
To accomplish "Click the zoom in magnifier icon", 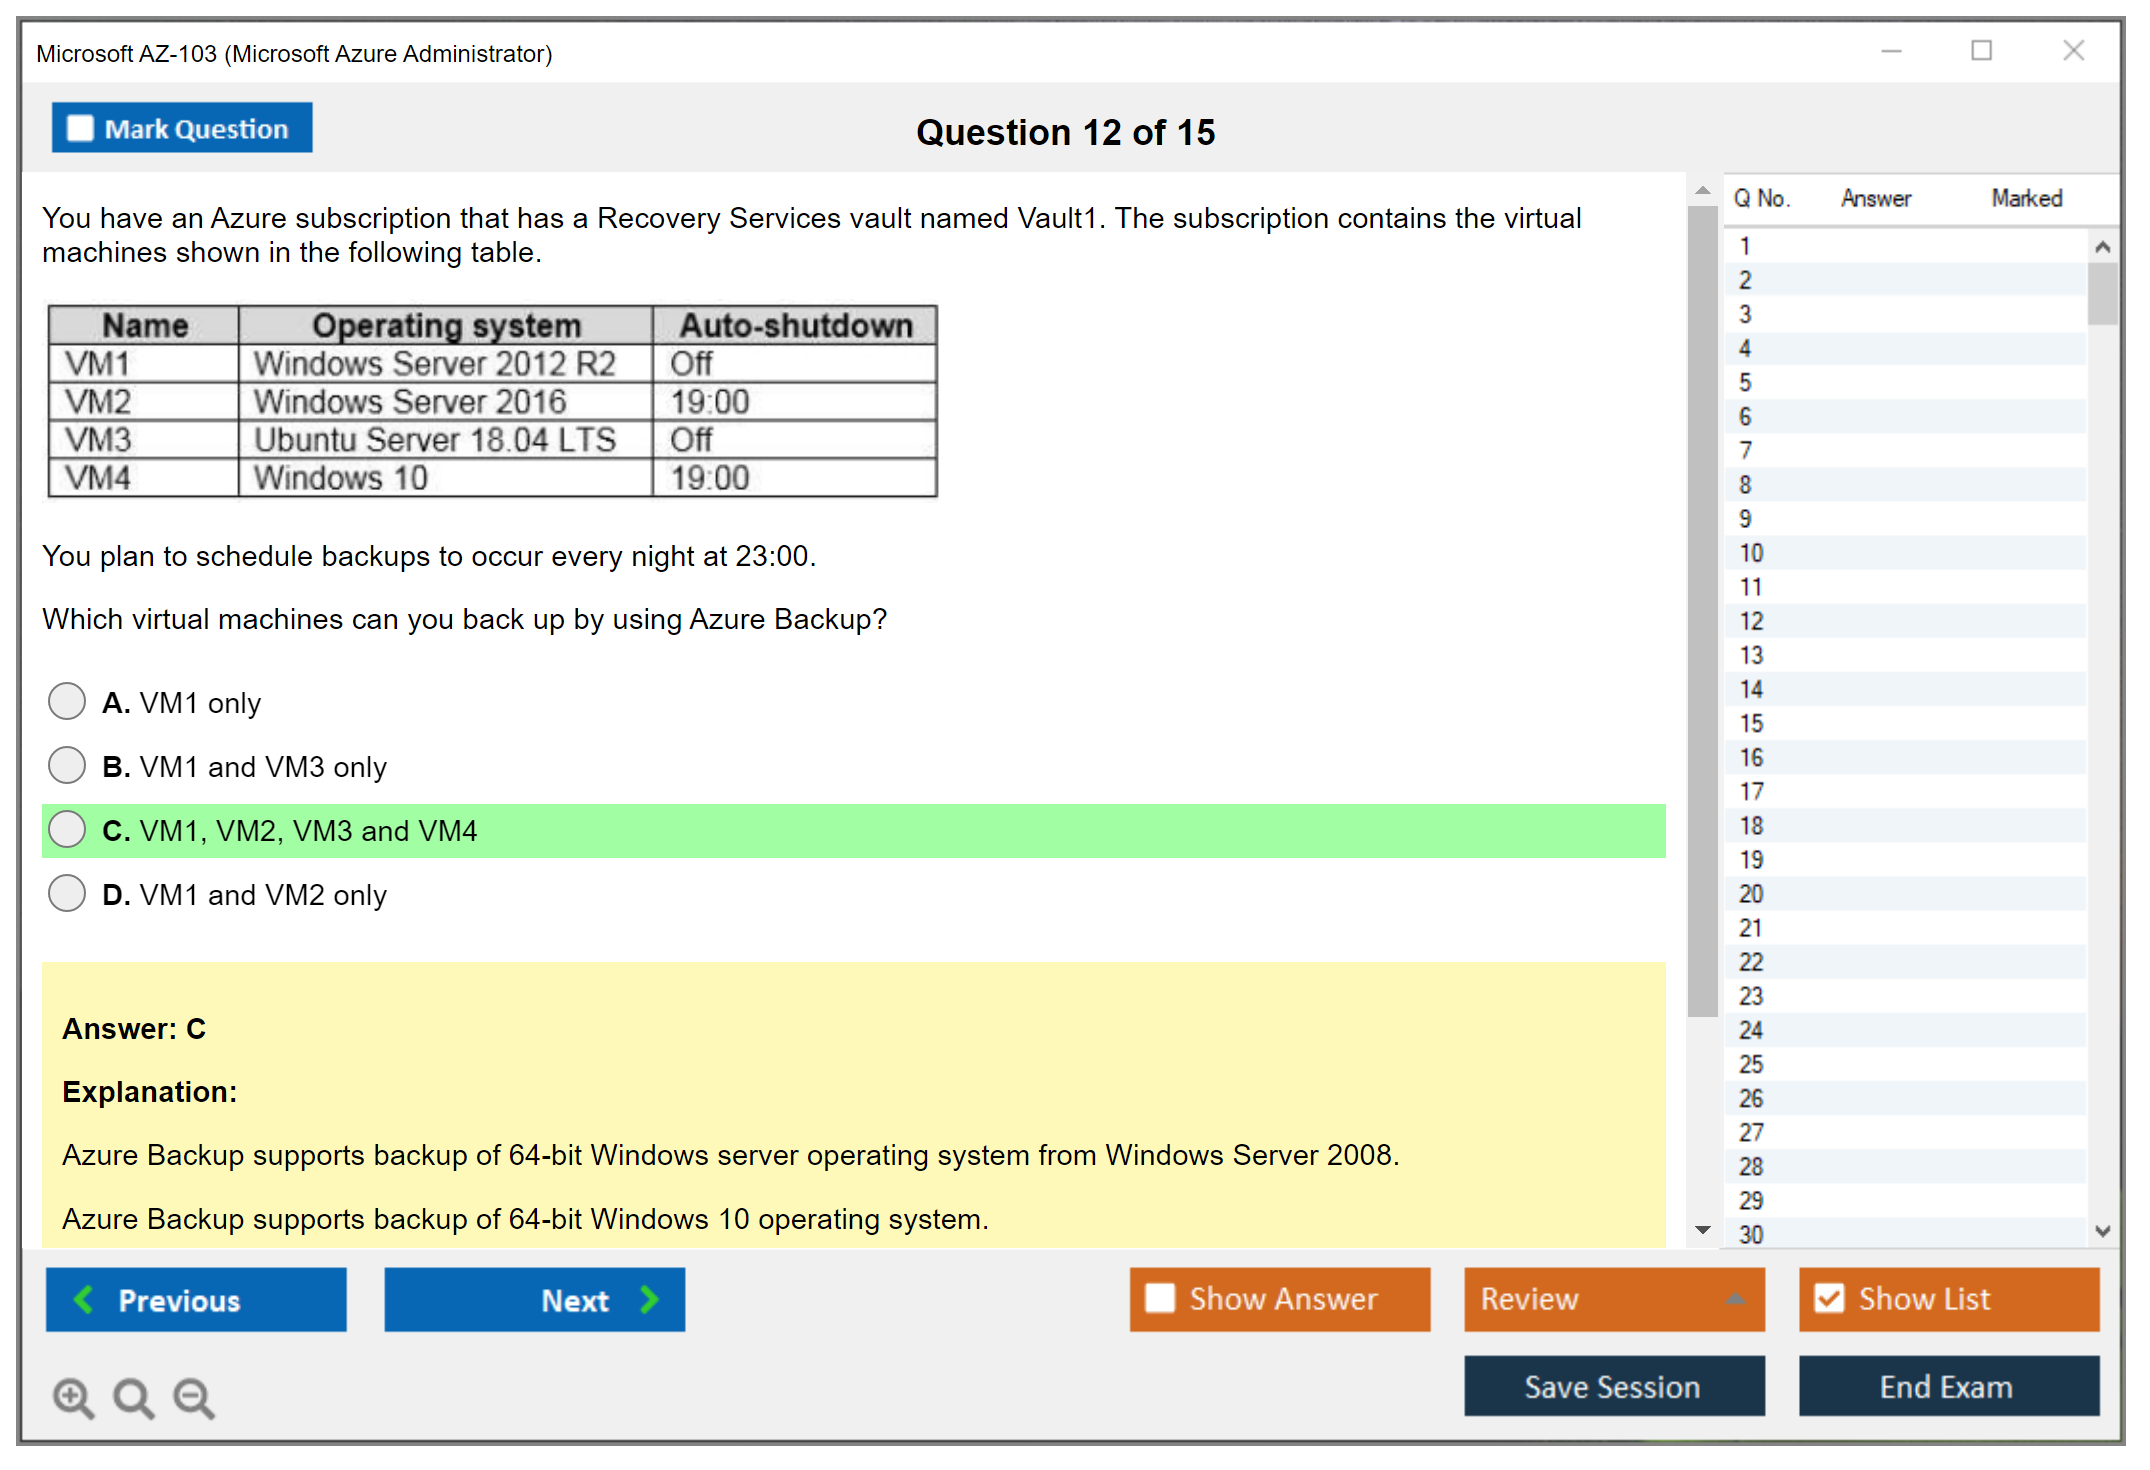I will click(x=73, y=1397).
